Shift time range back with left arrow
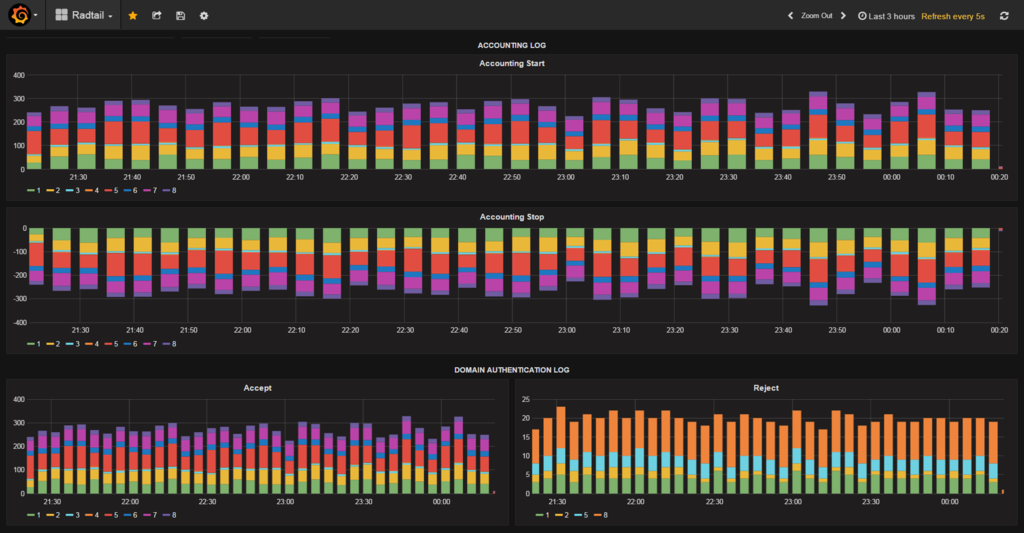This screenshot has height=533, width=1024. [790, 16]
